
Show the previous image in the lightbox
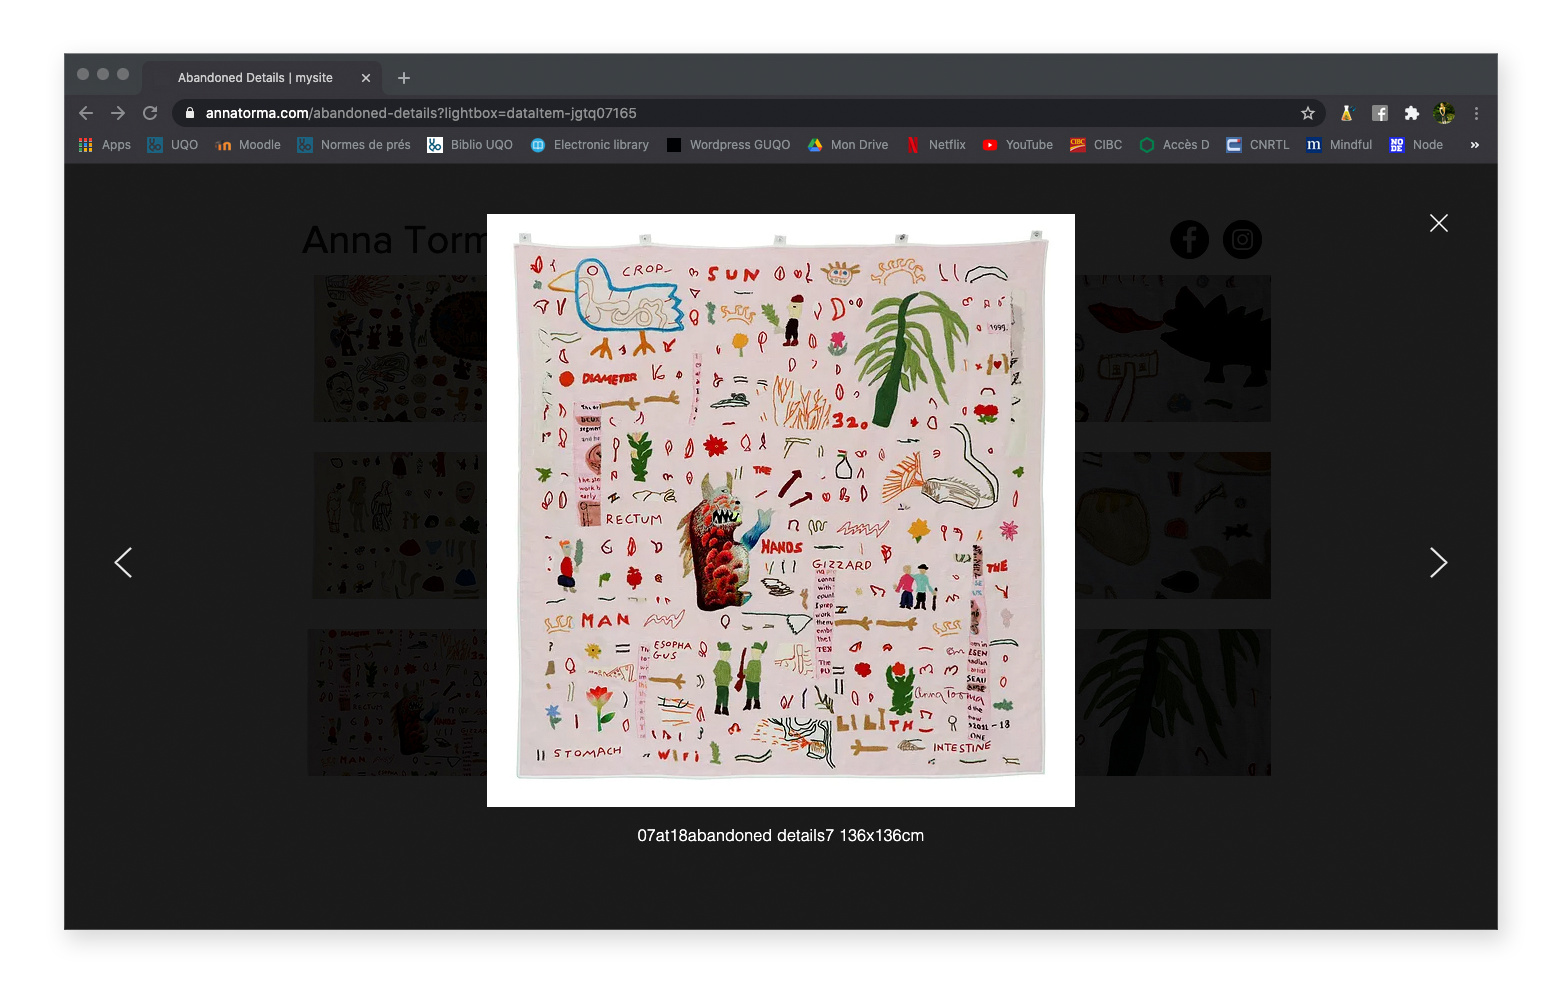[123, 562]
